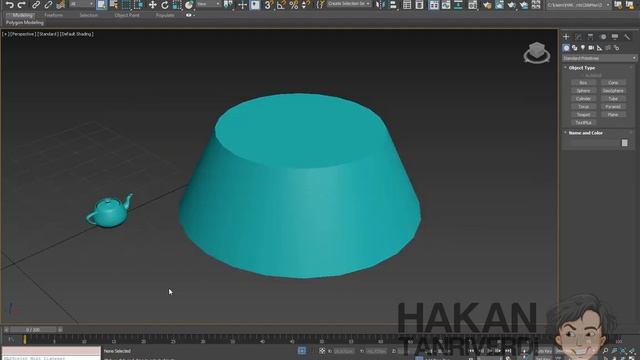Click the Torus primitive button
Viewport: 640px width, 360px height.
coord(583,107)
